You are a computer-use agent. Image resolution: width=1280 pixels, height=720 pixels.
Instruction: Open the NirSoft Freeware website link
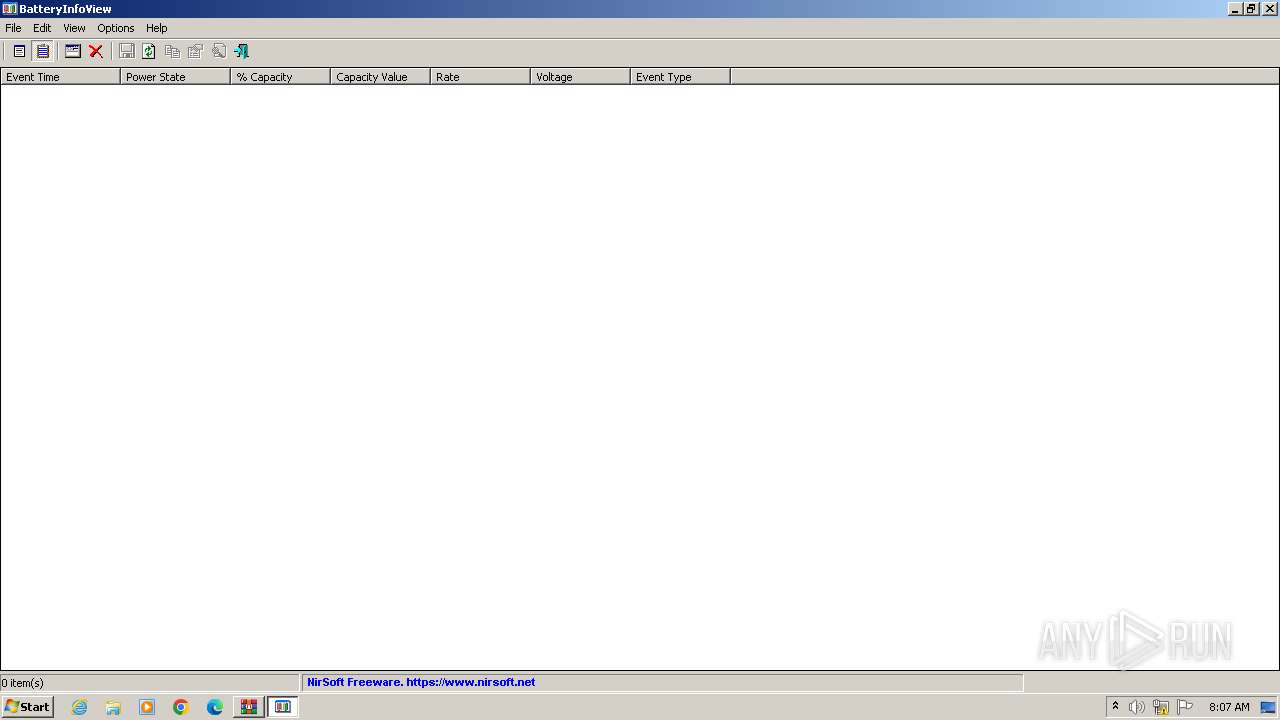(421, 682)
